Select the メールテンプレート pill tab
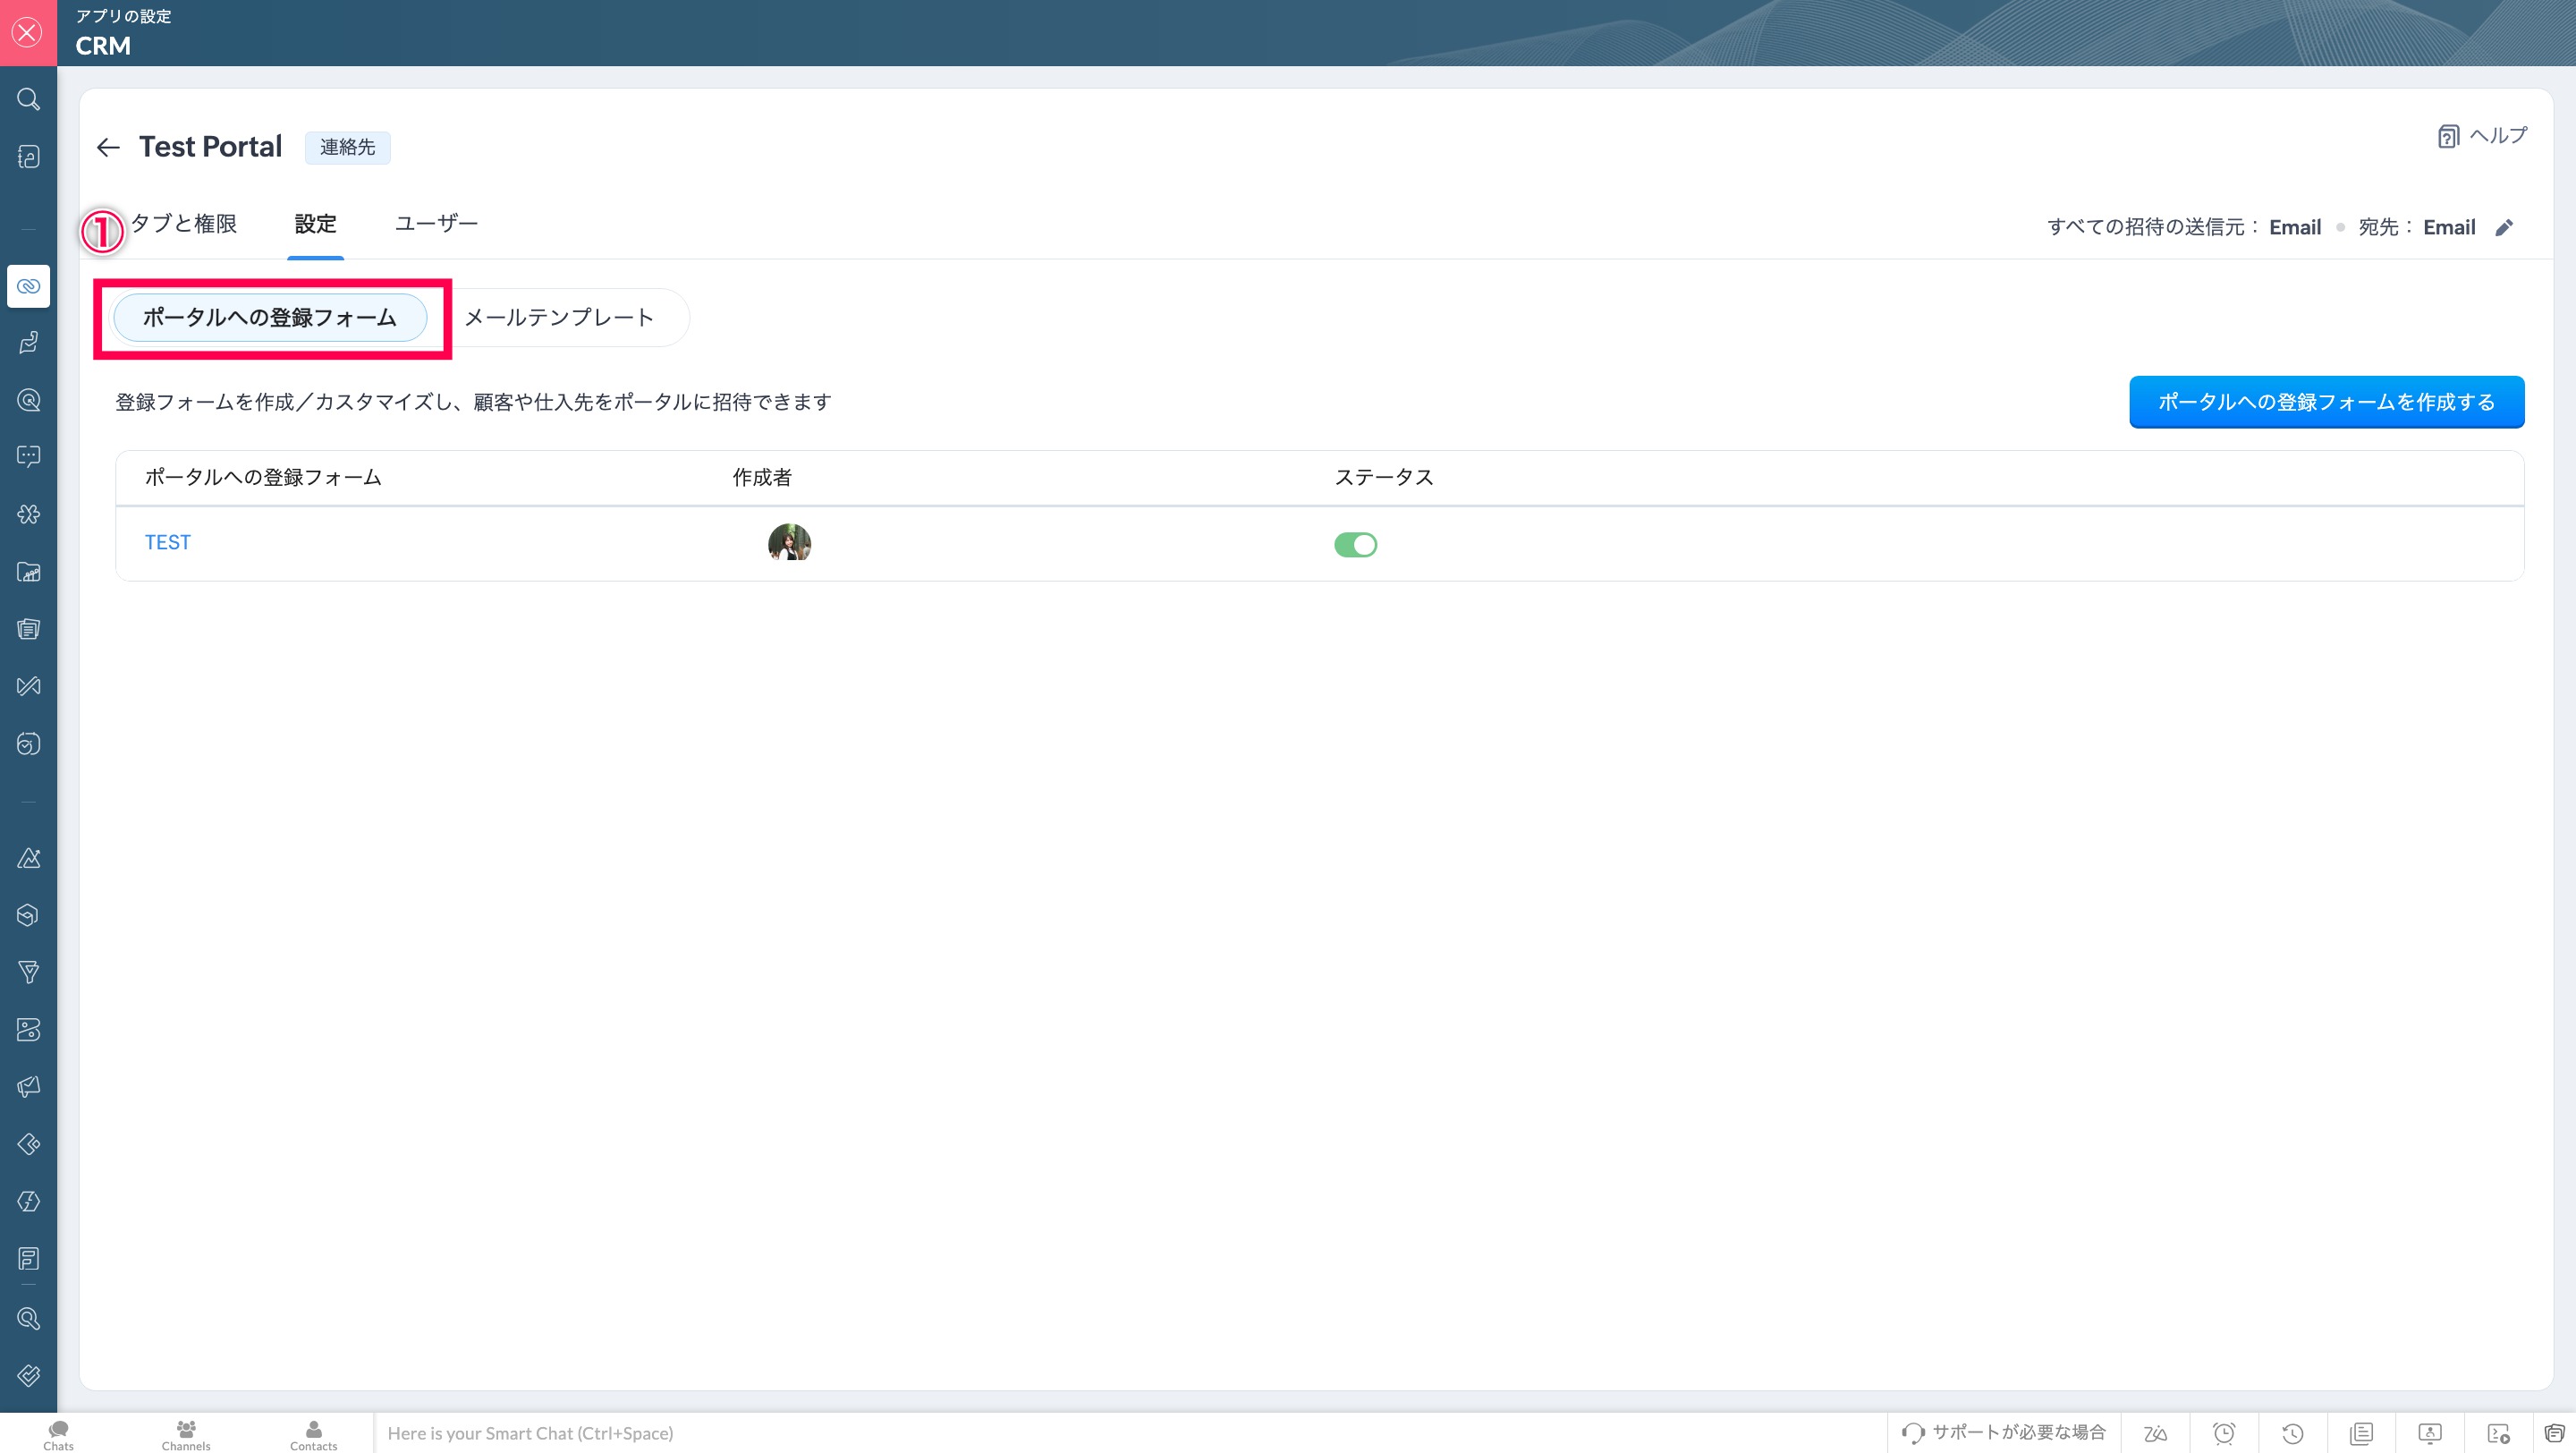Screen dimensions: 2576x1453 tap(558, 318)
